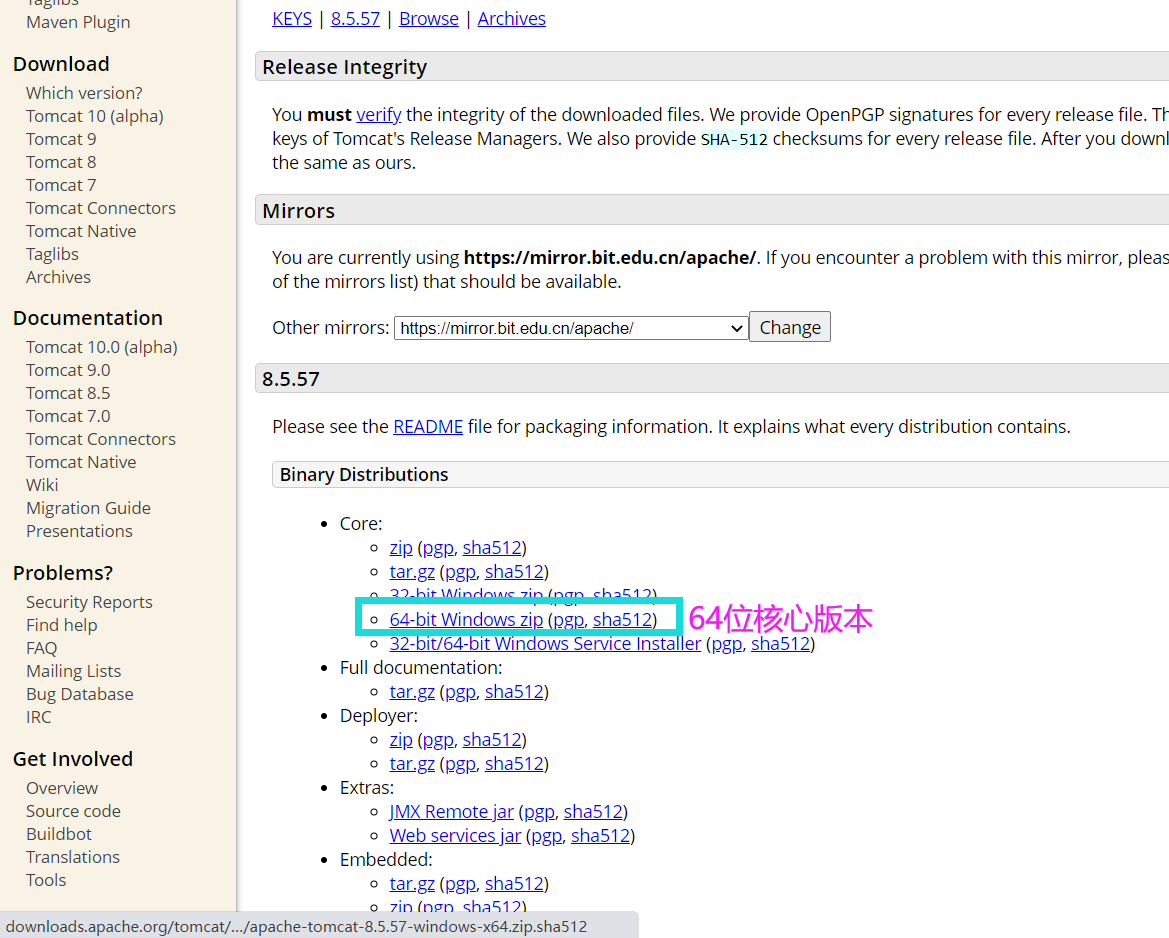Open the Browse link
1169x938 pixels.
pyautogui.click(x=429, y=19)
